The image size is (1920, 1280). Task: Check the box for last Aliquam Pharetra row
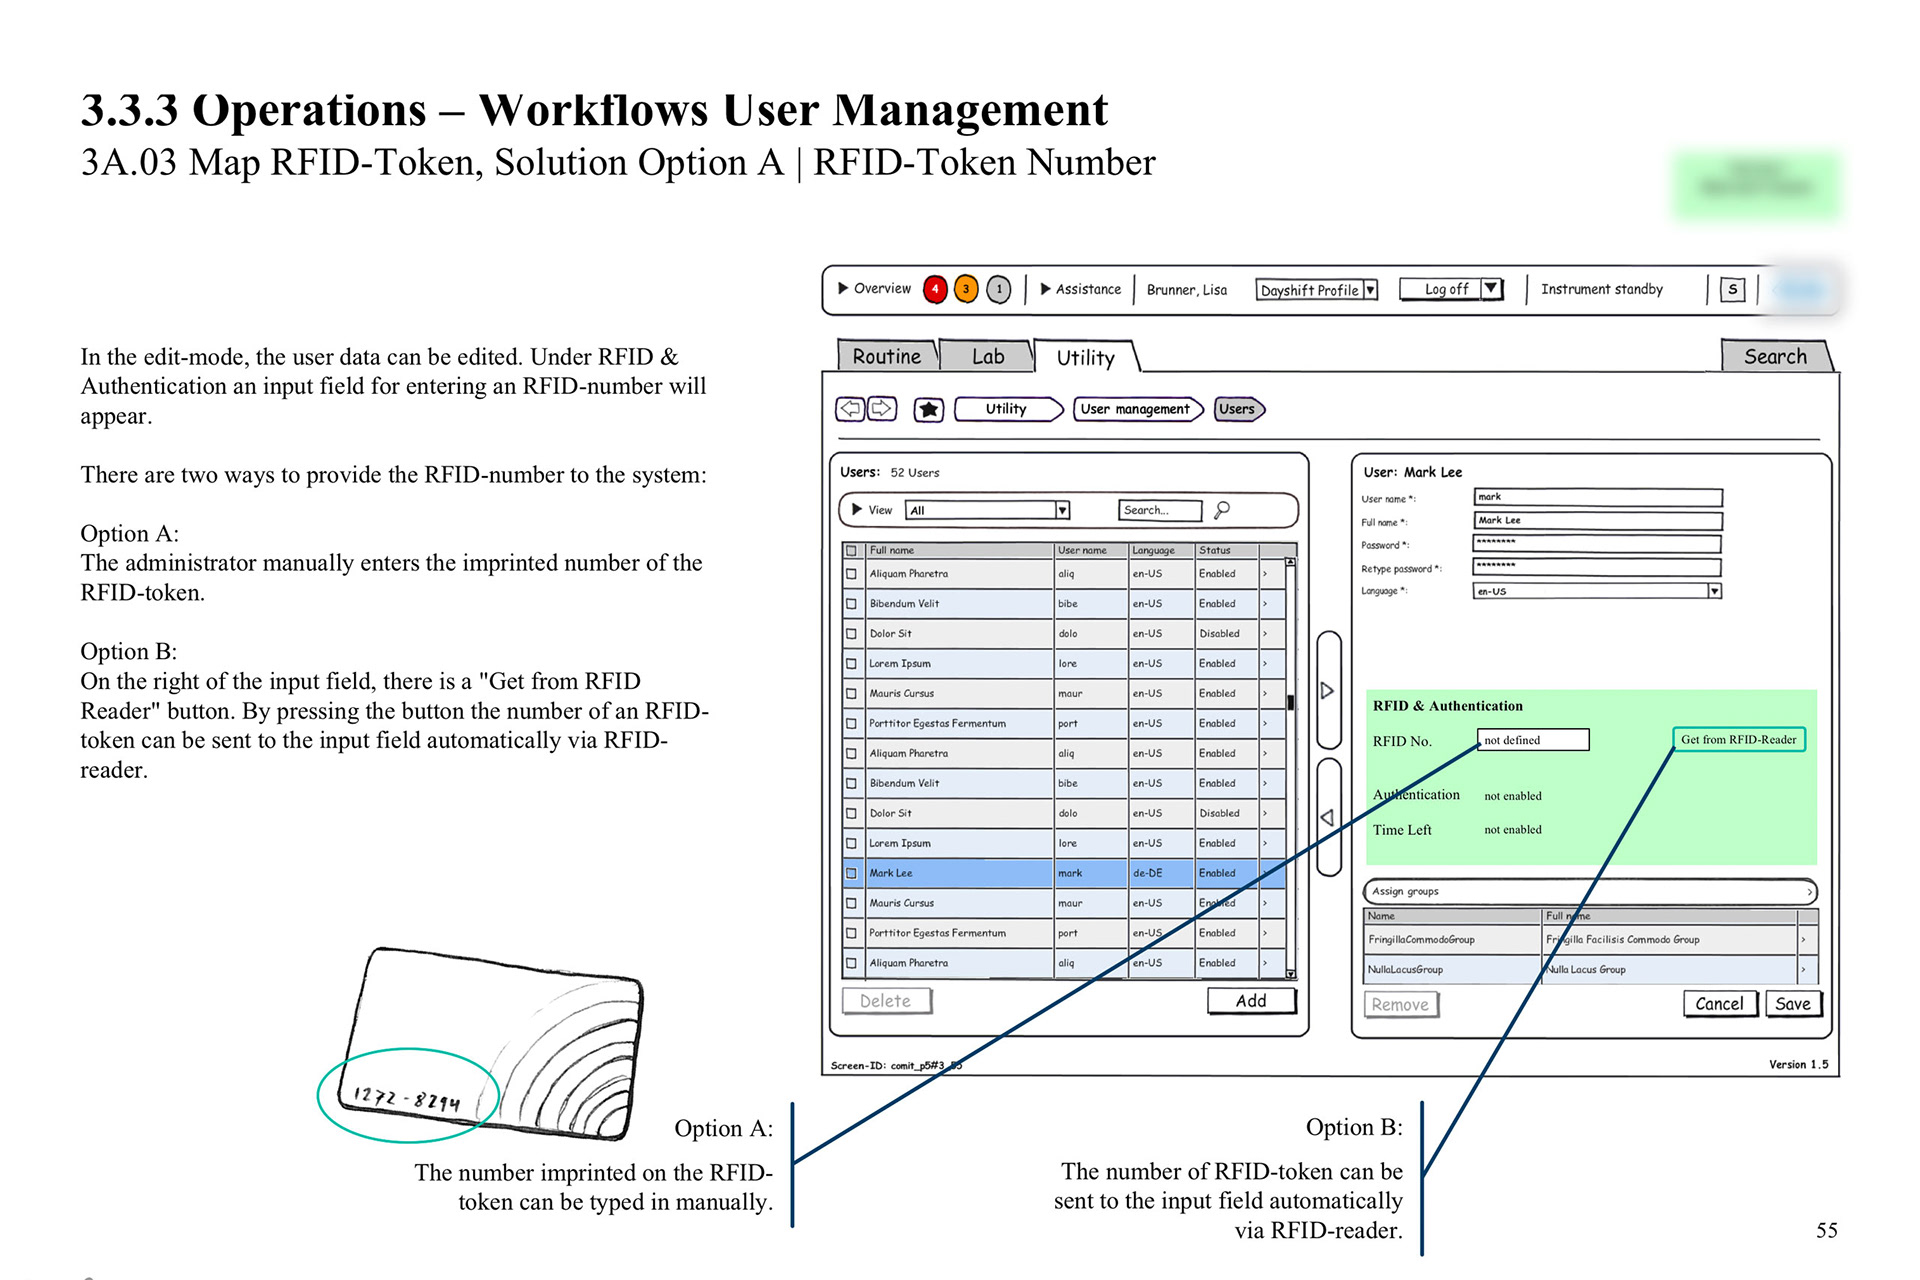(x=851, y=963)
